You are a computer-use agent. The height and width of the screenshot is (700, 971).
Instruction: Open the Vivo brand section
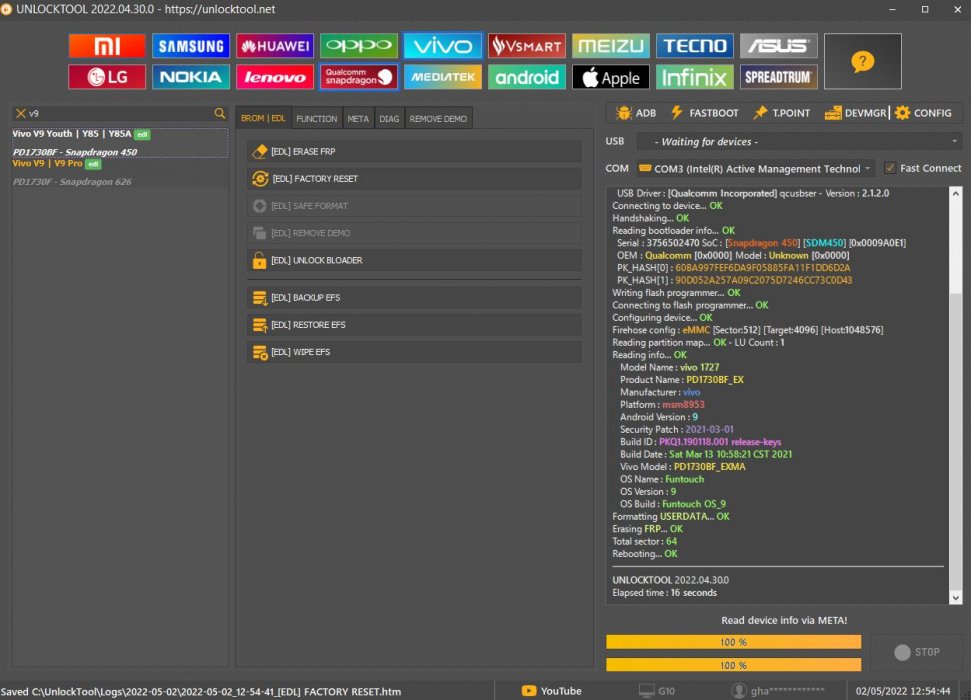(x=443, y=46)
